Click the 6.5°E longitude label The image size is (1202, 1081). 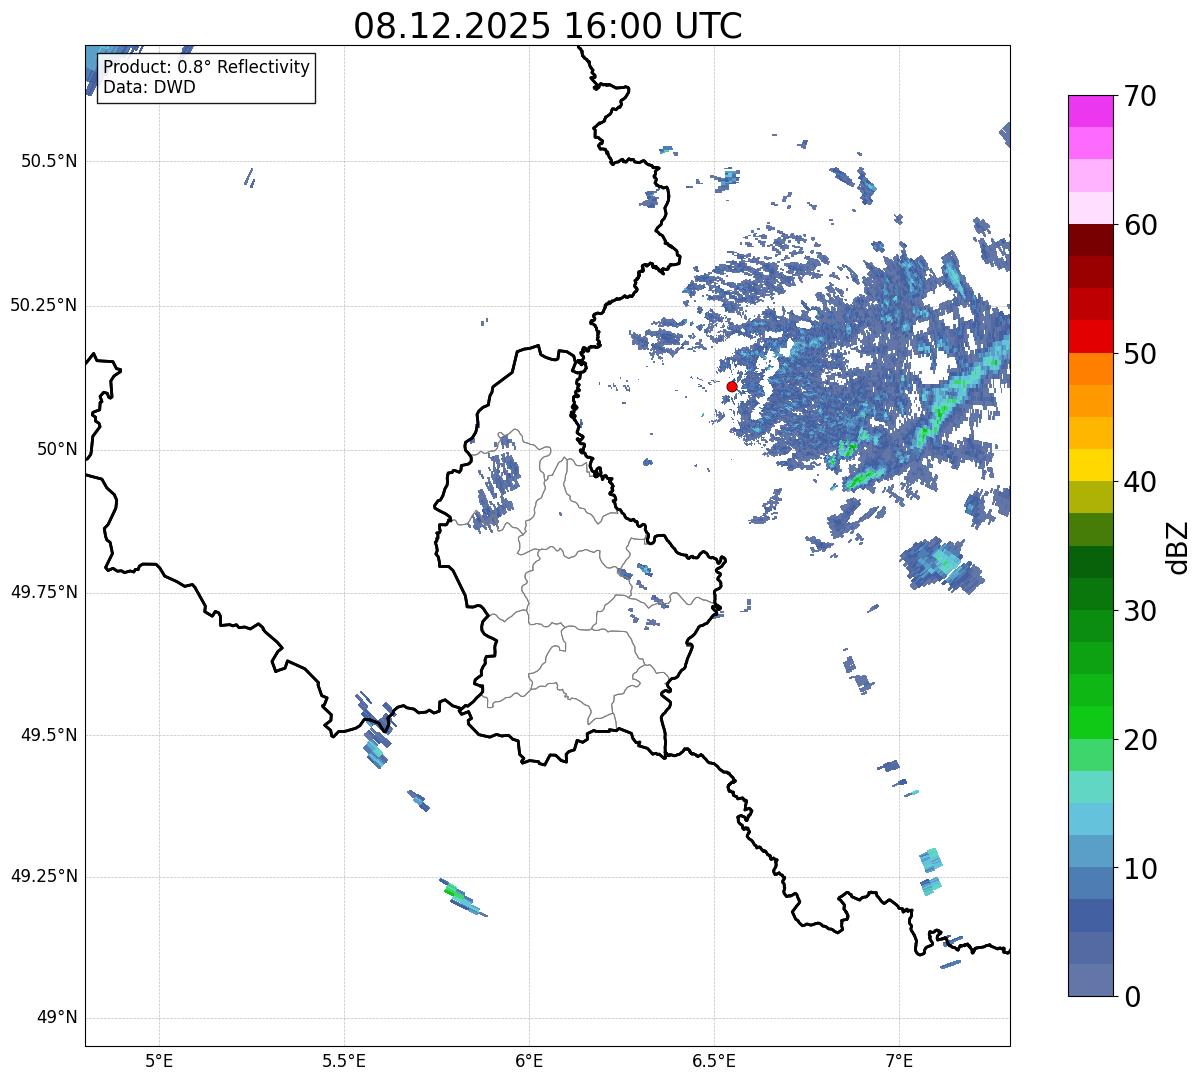click(714, 1060)
